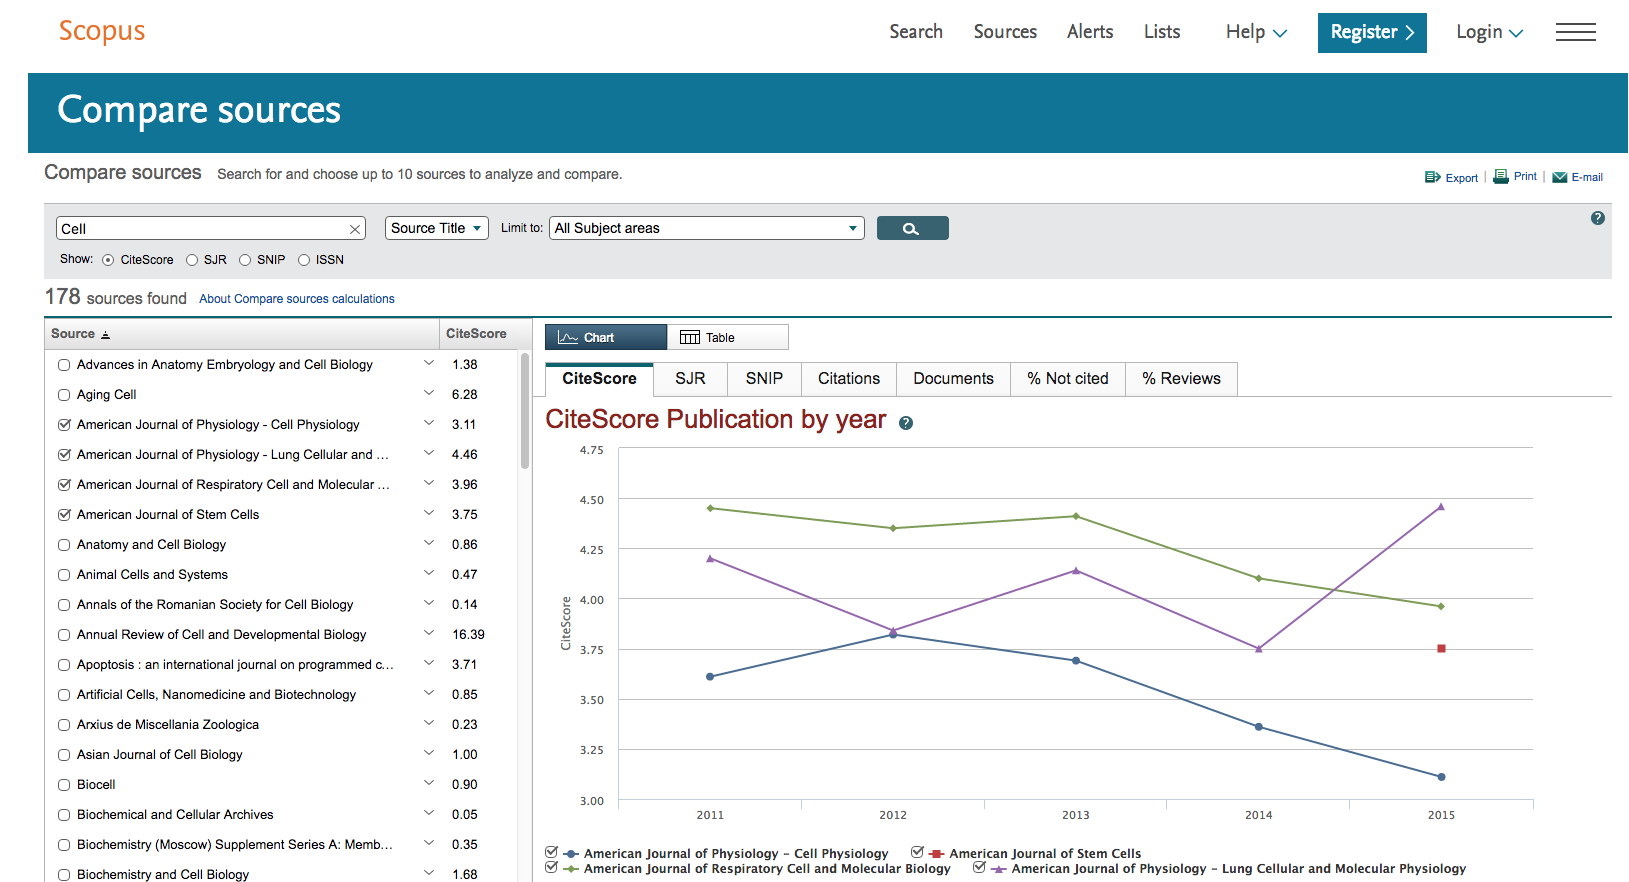This screenshot has width=1629, height=882.
Task: Click the green 2013 data point on chart
Action: pos(1076,516)
